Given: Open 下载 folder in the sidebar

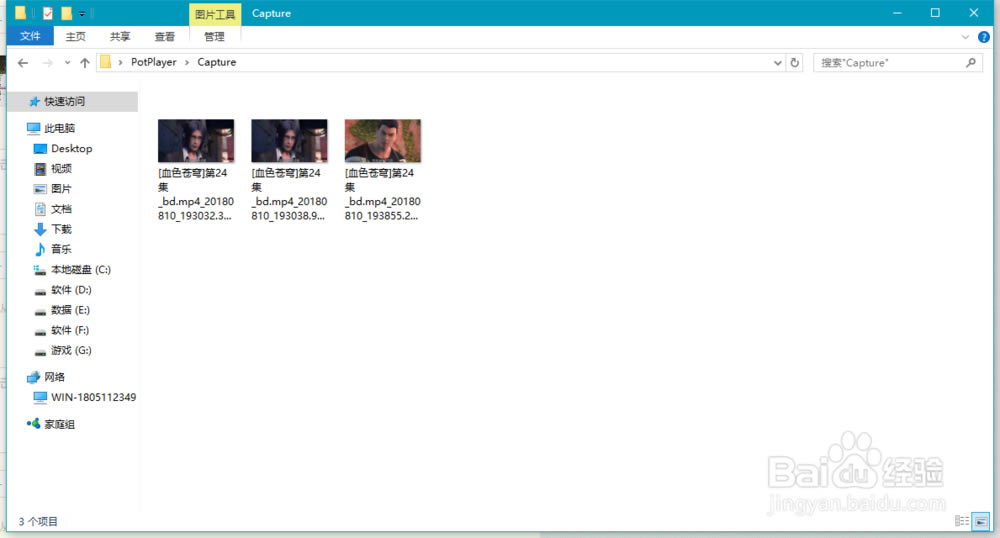Looking at the screenshot, I should [x=61, y=229].
